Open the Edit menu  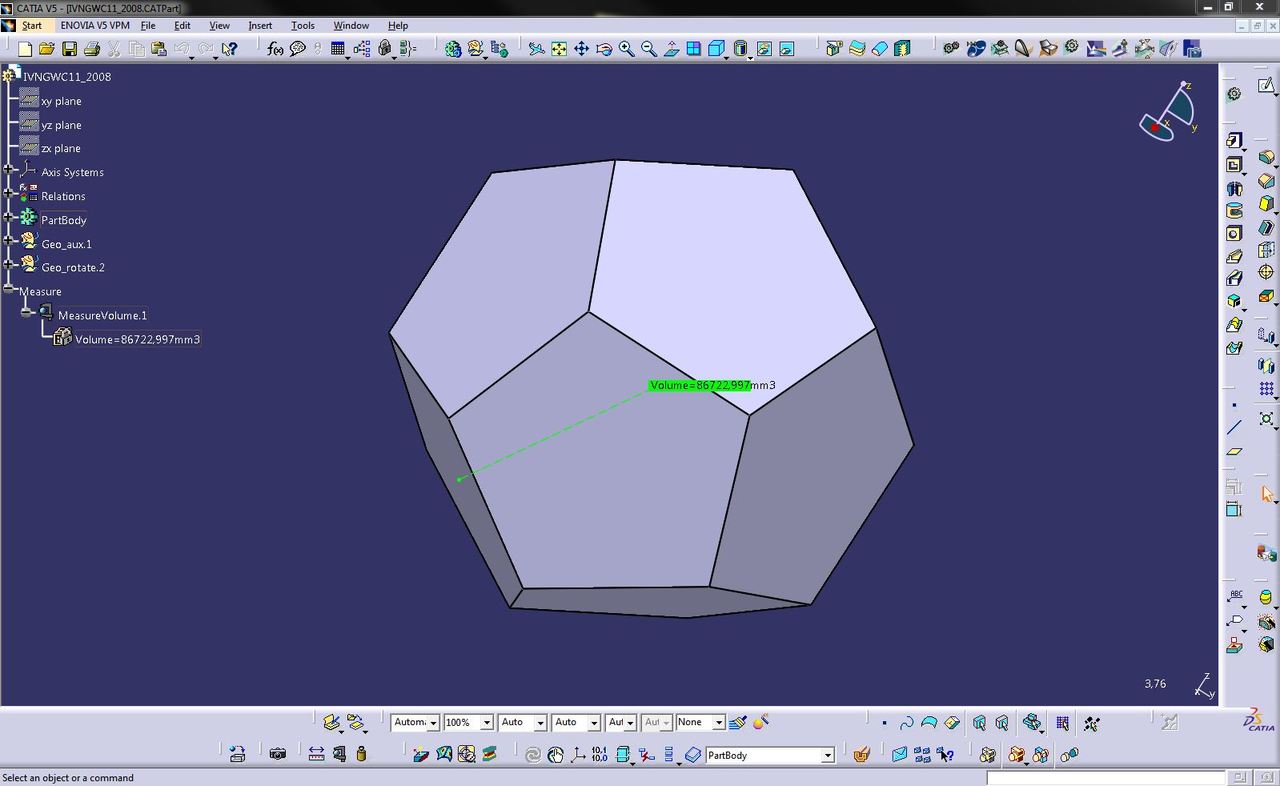pyautogui.click(x=182, y=25)
